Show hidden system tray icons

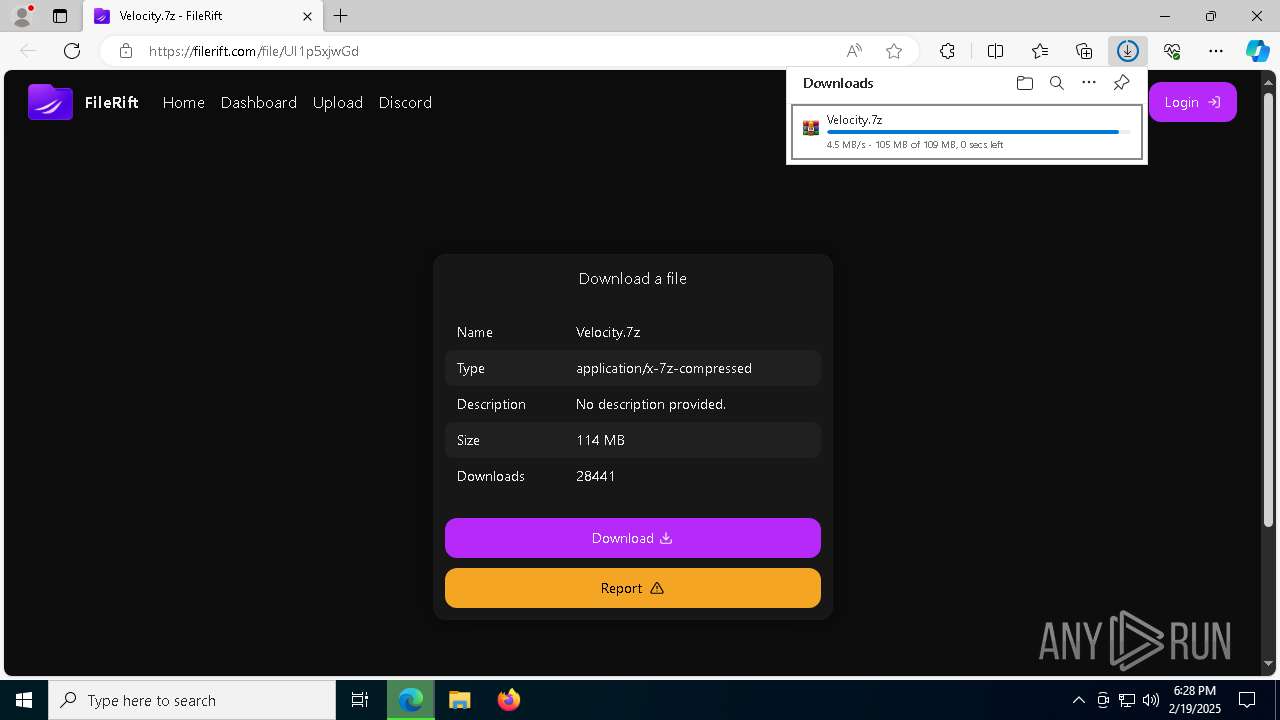tap(1078, 700)
